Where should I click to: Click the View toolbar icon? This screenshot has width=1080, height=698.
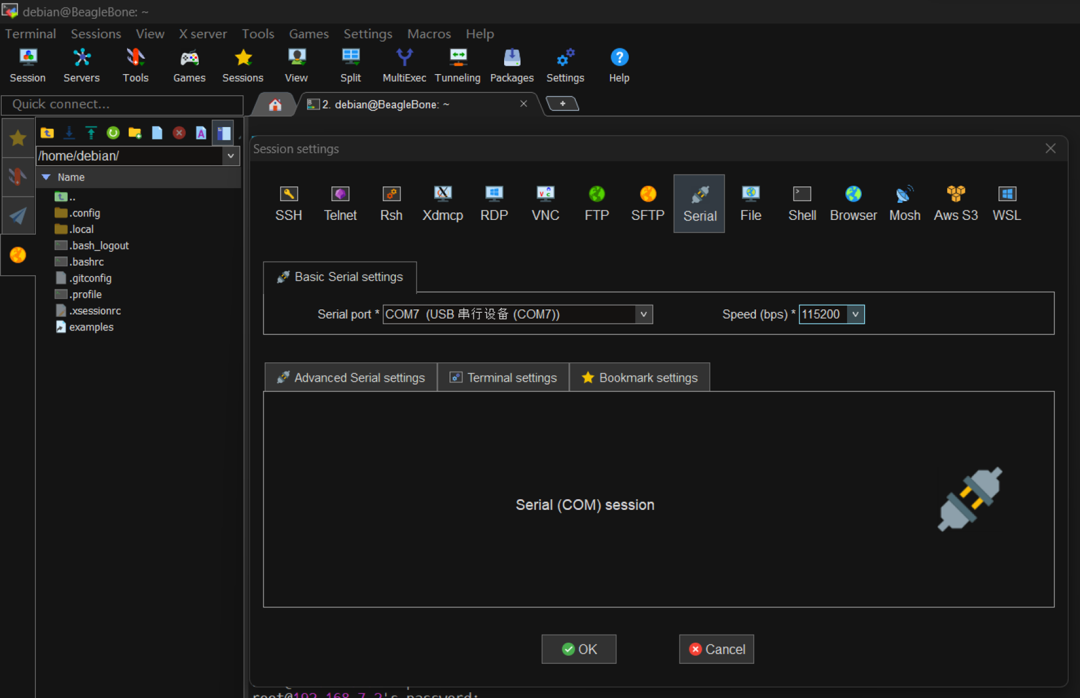coord(296,66)
